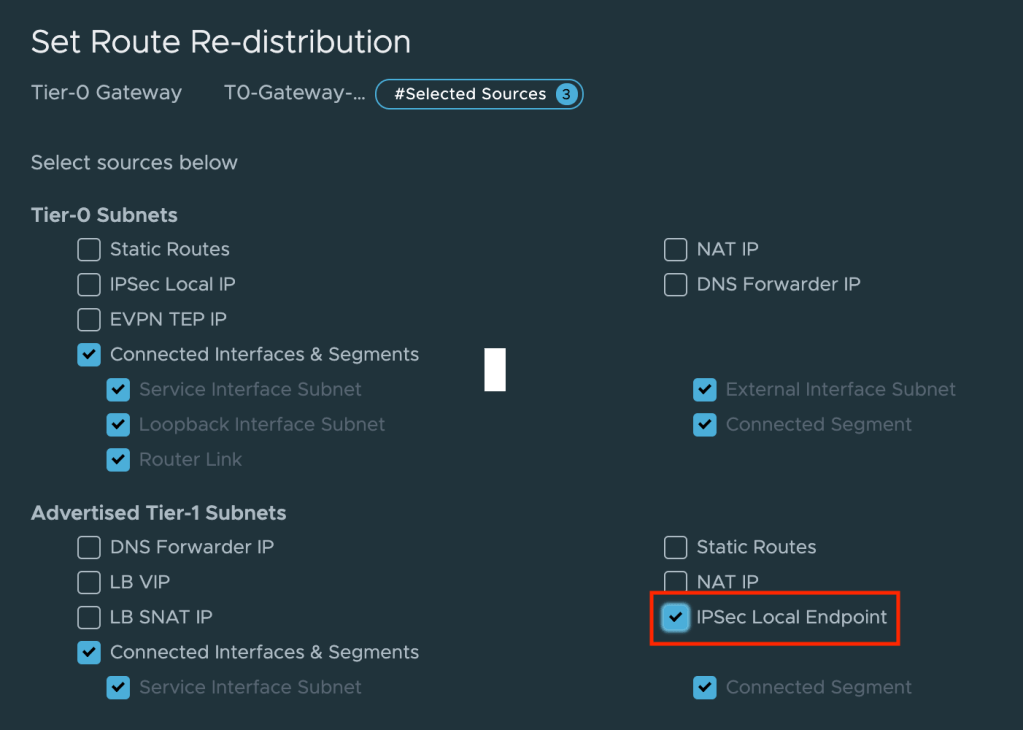Enable the EVPN TEP IP checkbox

[x=89, y=319]
